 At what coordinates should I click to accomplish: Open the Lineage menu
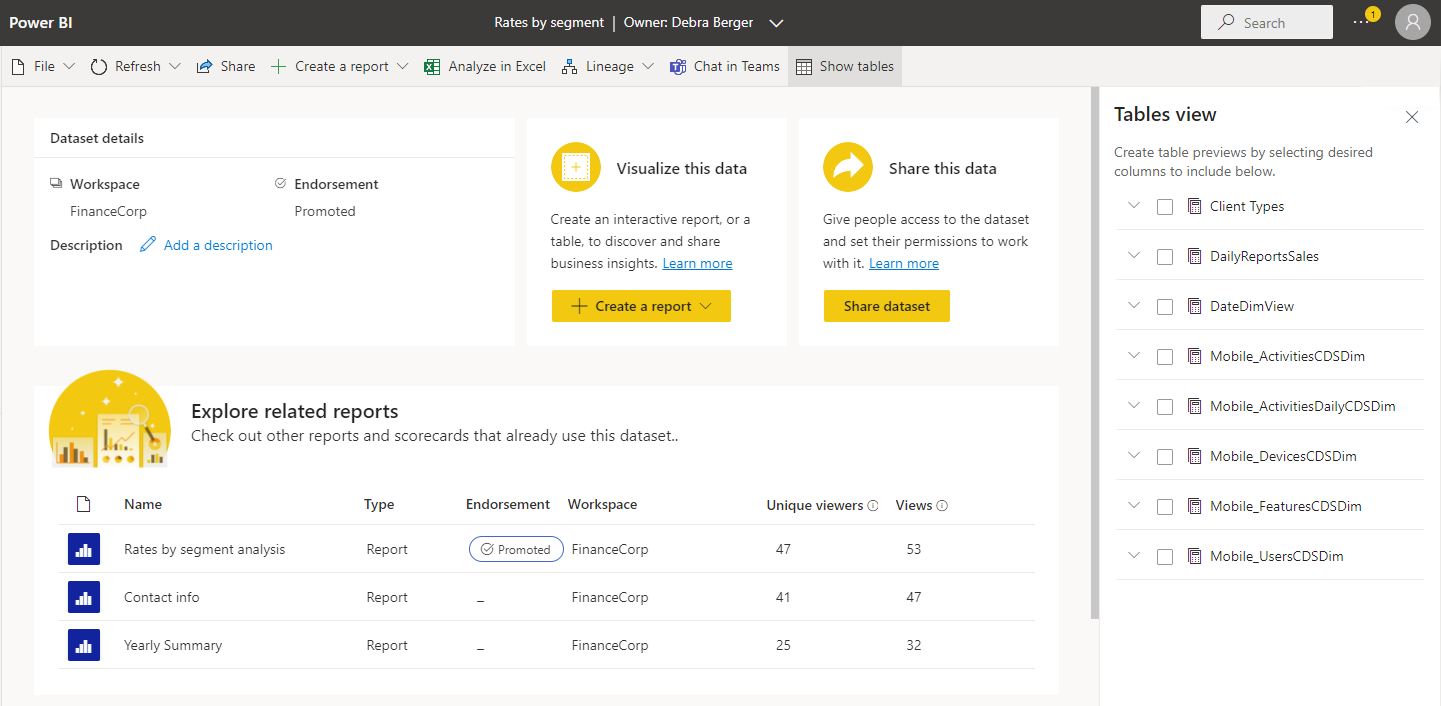point(608,67)
